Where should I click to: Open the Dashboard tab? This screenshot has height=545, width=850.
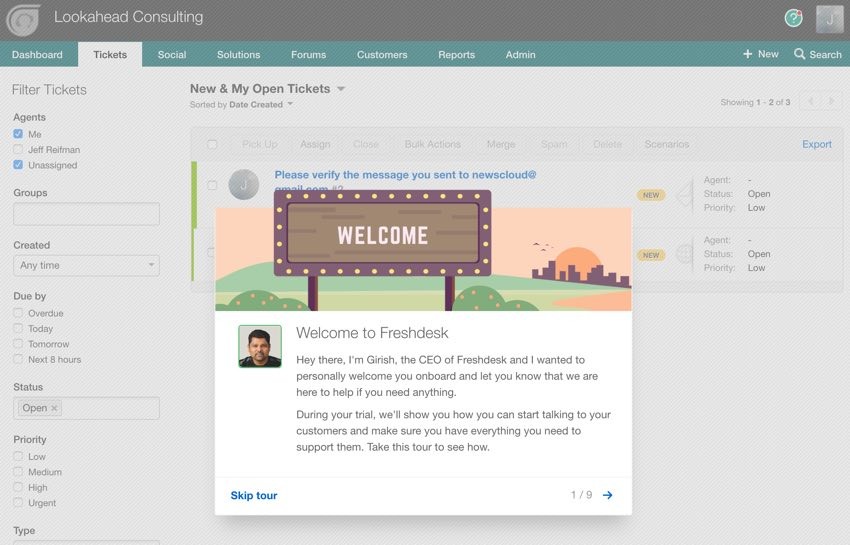37,54
